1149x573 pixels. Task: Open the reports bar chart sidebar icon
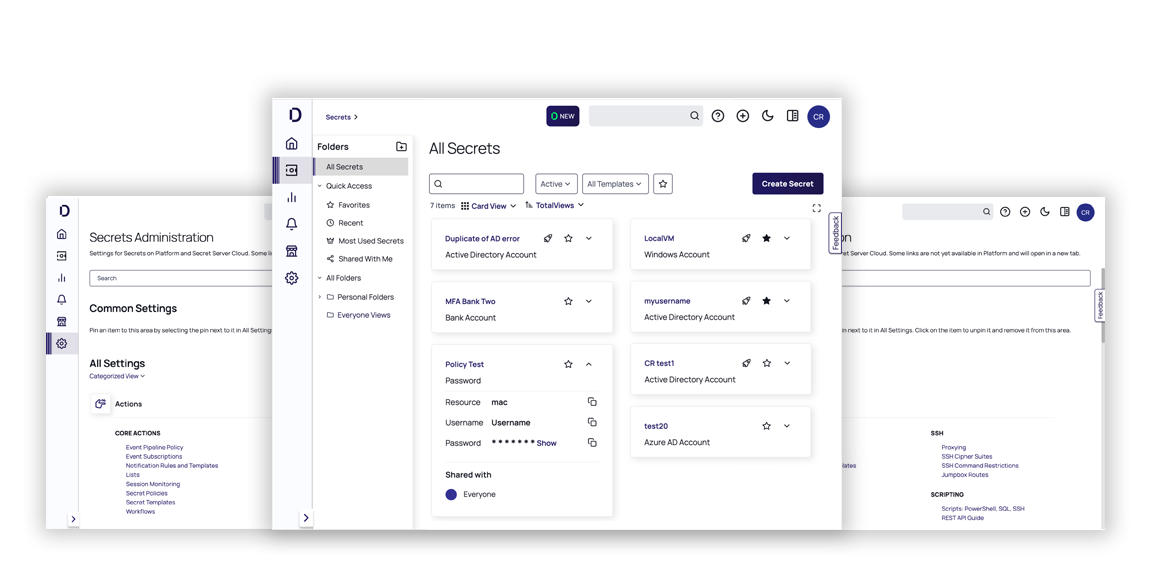pyautogui.click(x=291, y=197)
